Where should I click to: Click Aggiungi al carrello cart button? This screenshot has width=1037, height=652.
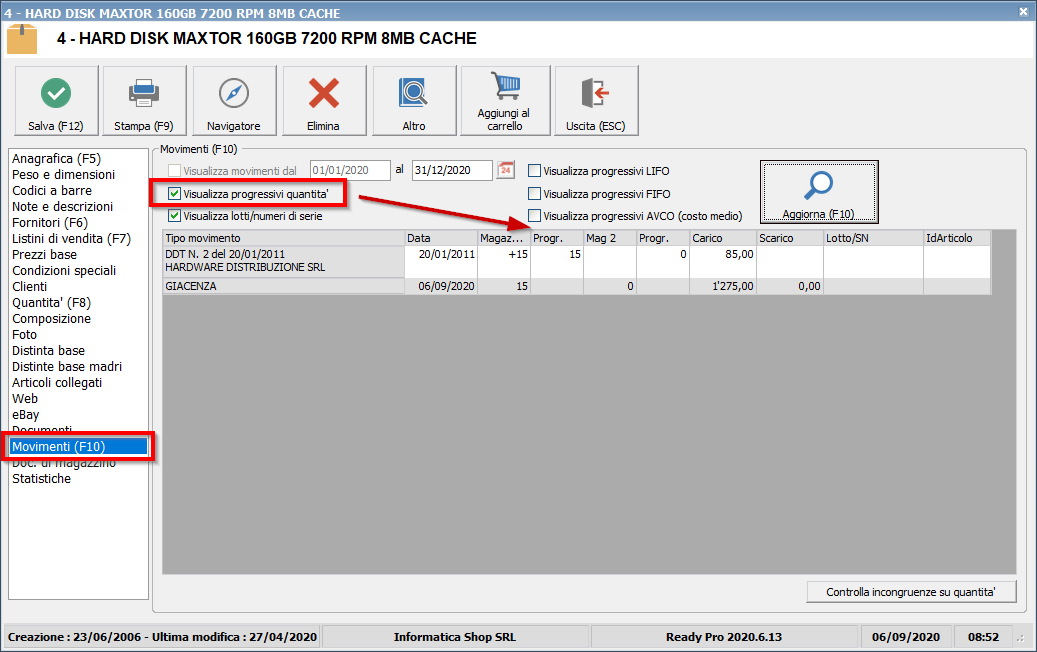505,101
